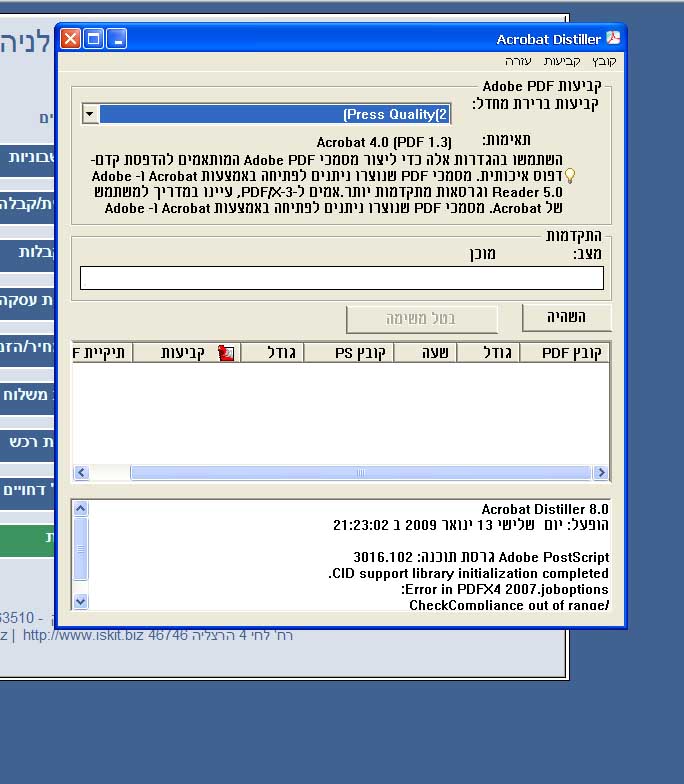Screen dimensions: 684x784
Task: Click the תיקיית column header
Action: point(102,353)
